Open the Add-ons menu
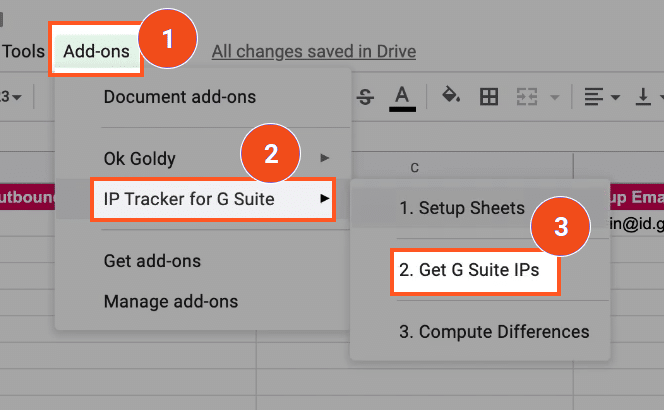The height and width of the screenshot is (410, 664). point(96,51)
